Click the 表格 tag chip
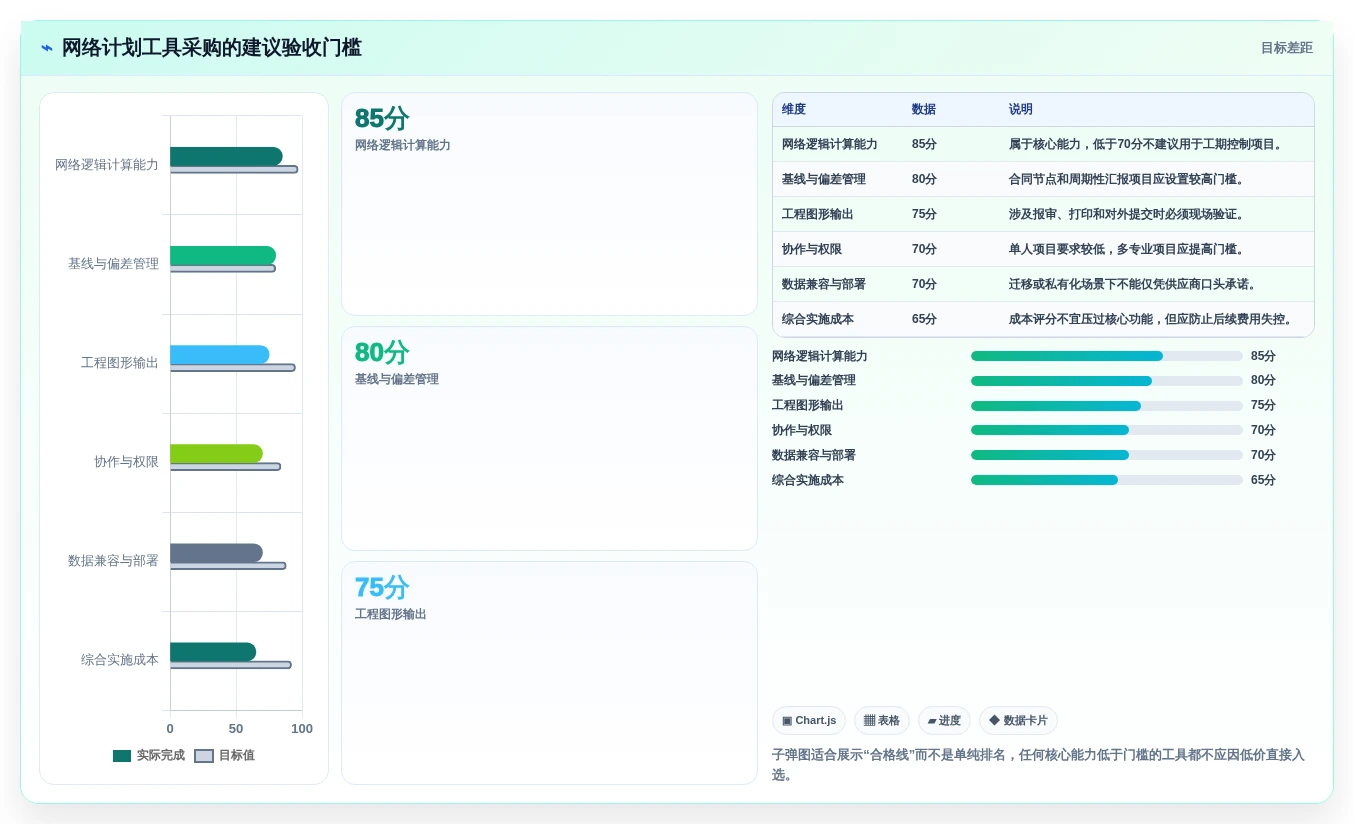The height and width of the screenshot is (824, 1354). [x=881, y=721]
